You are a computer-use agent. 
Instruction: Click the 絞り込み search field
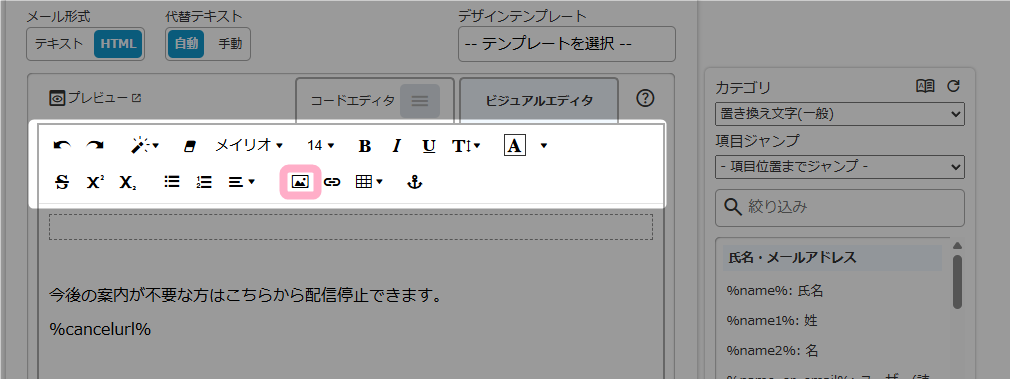839,208
